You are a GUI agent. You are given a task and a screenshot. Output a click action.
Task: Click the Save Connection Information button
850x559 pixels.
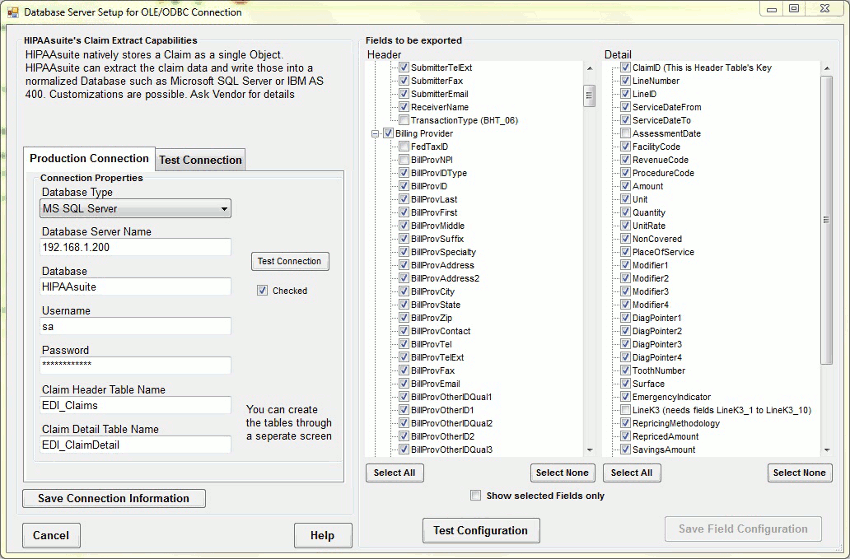(x=114, y=498)
